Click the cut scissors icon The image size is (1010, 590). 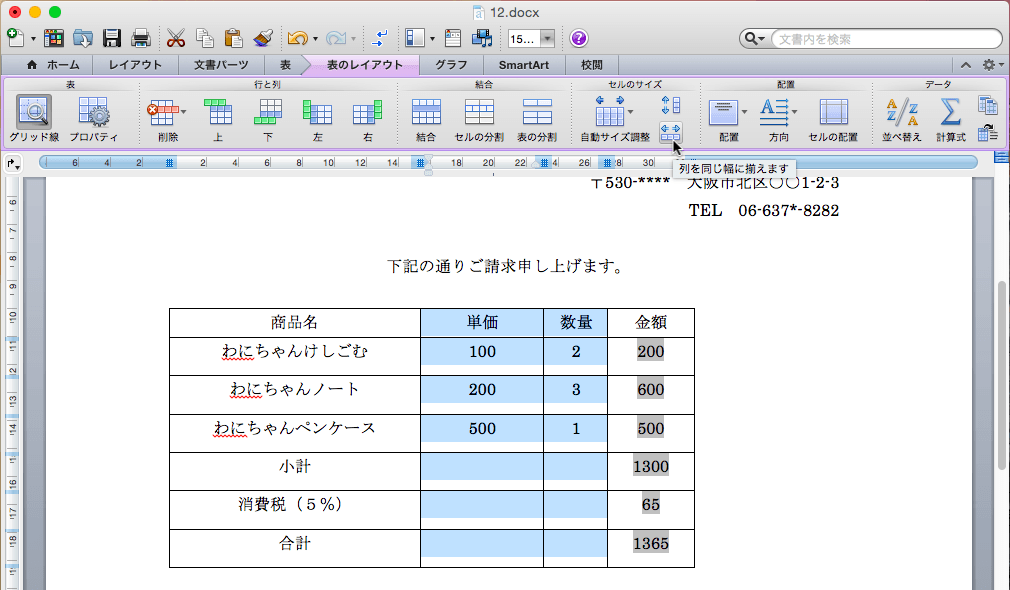tap(175, 39)
